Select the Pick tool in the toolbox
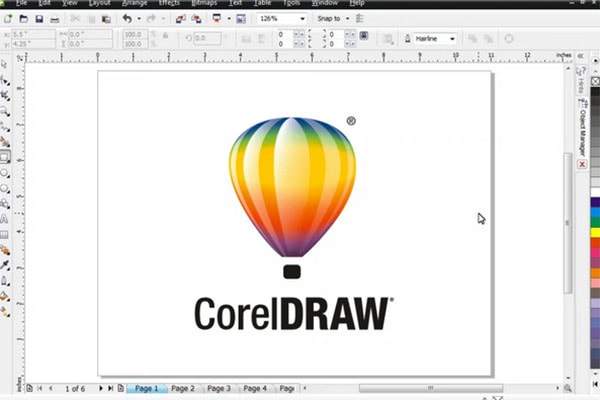600x400 pixels. [4, 64]
